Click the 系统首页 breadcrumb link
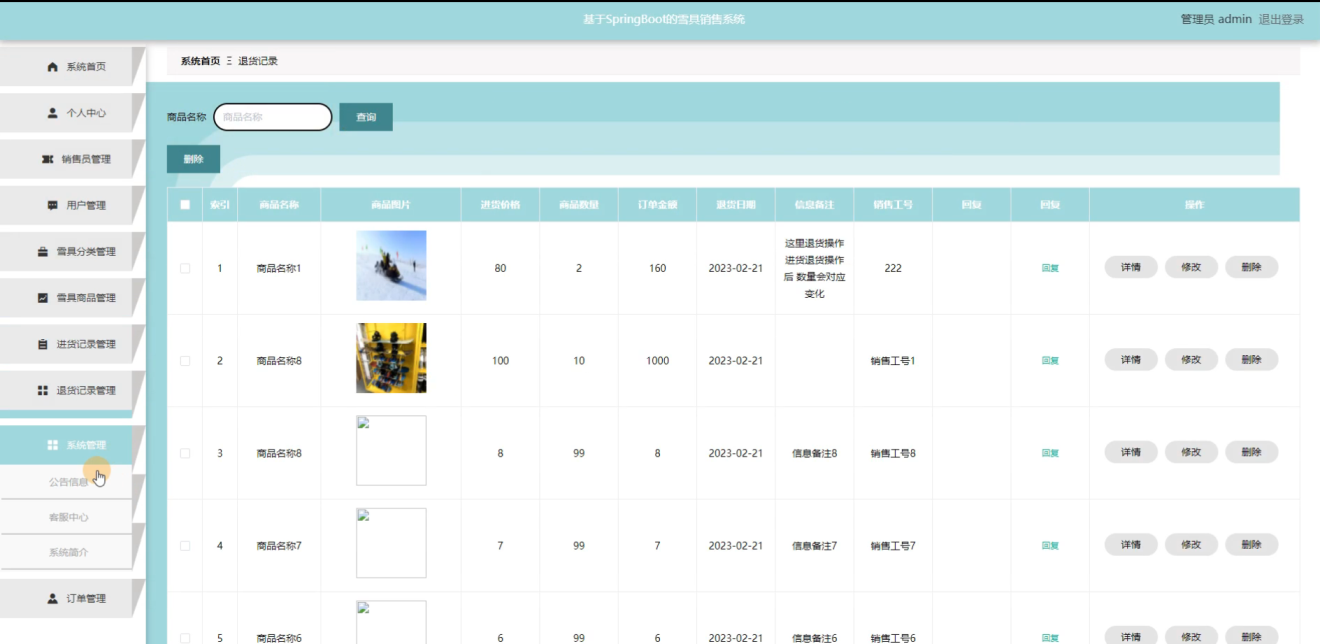The image size is (1320, 644). click(x=200, y=61)
